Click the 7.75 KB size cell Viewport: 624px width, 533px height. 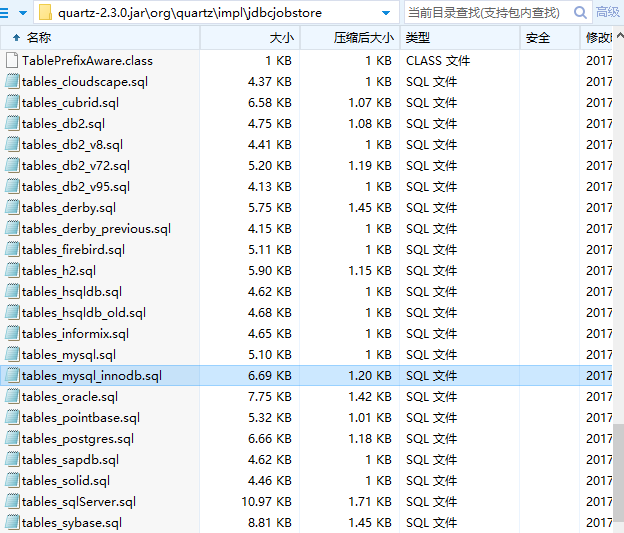coord(269,397)
